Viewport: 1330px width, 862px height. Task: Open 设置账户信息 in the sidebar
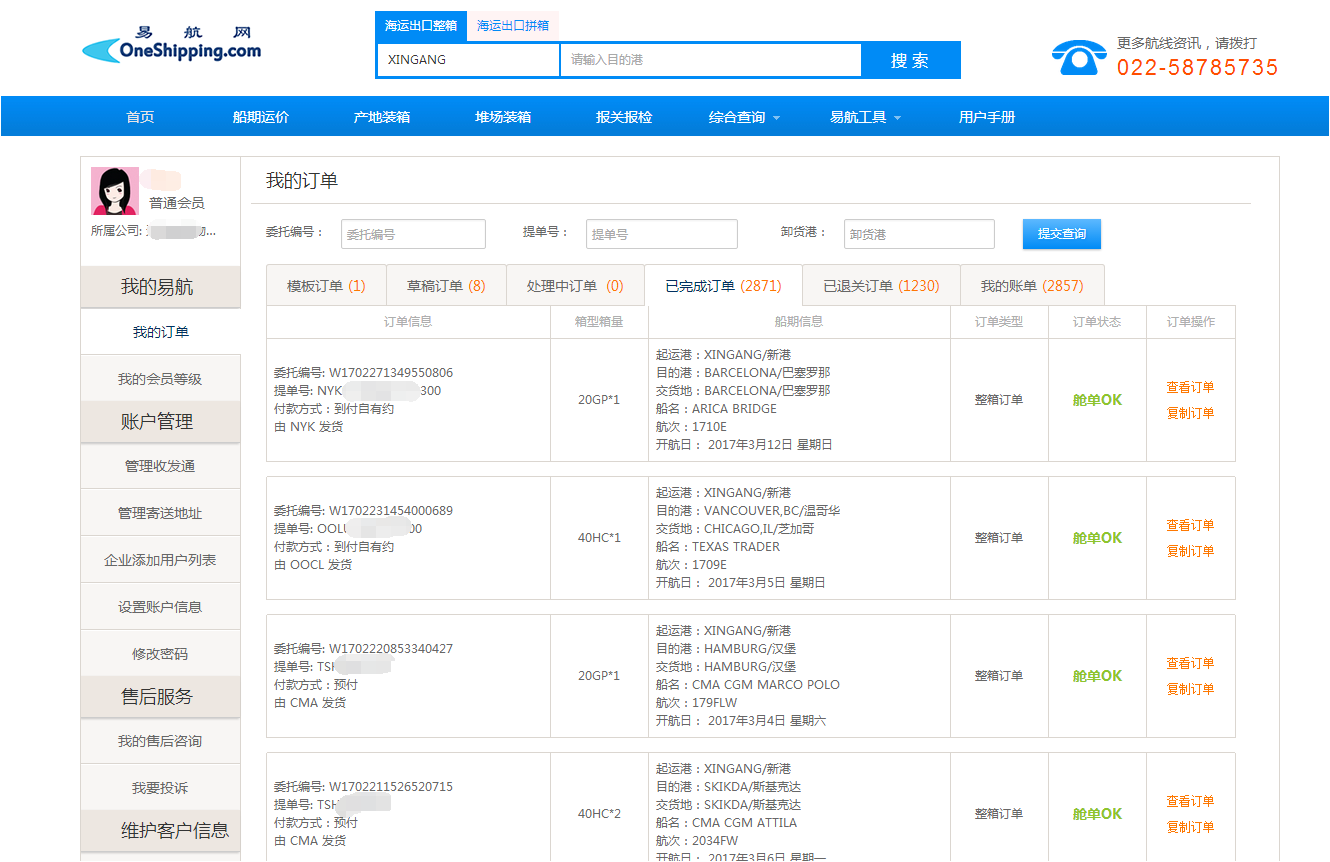[x=160, y=607]
